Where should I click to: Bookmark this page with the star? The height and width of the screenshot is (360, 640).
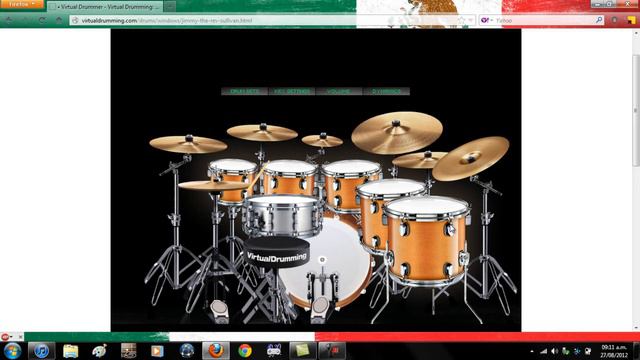click(x=461, y=20)
